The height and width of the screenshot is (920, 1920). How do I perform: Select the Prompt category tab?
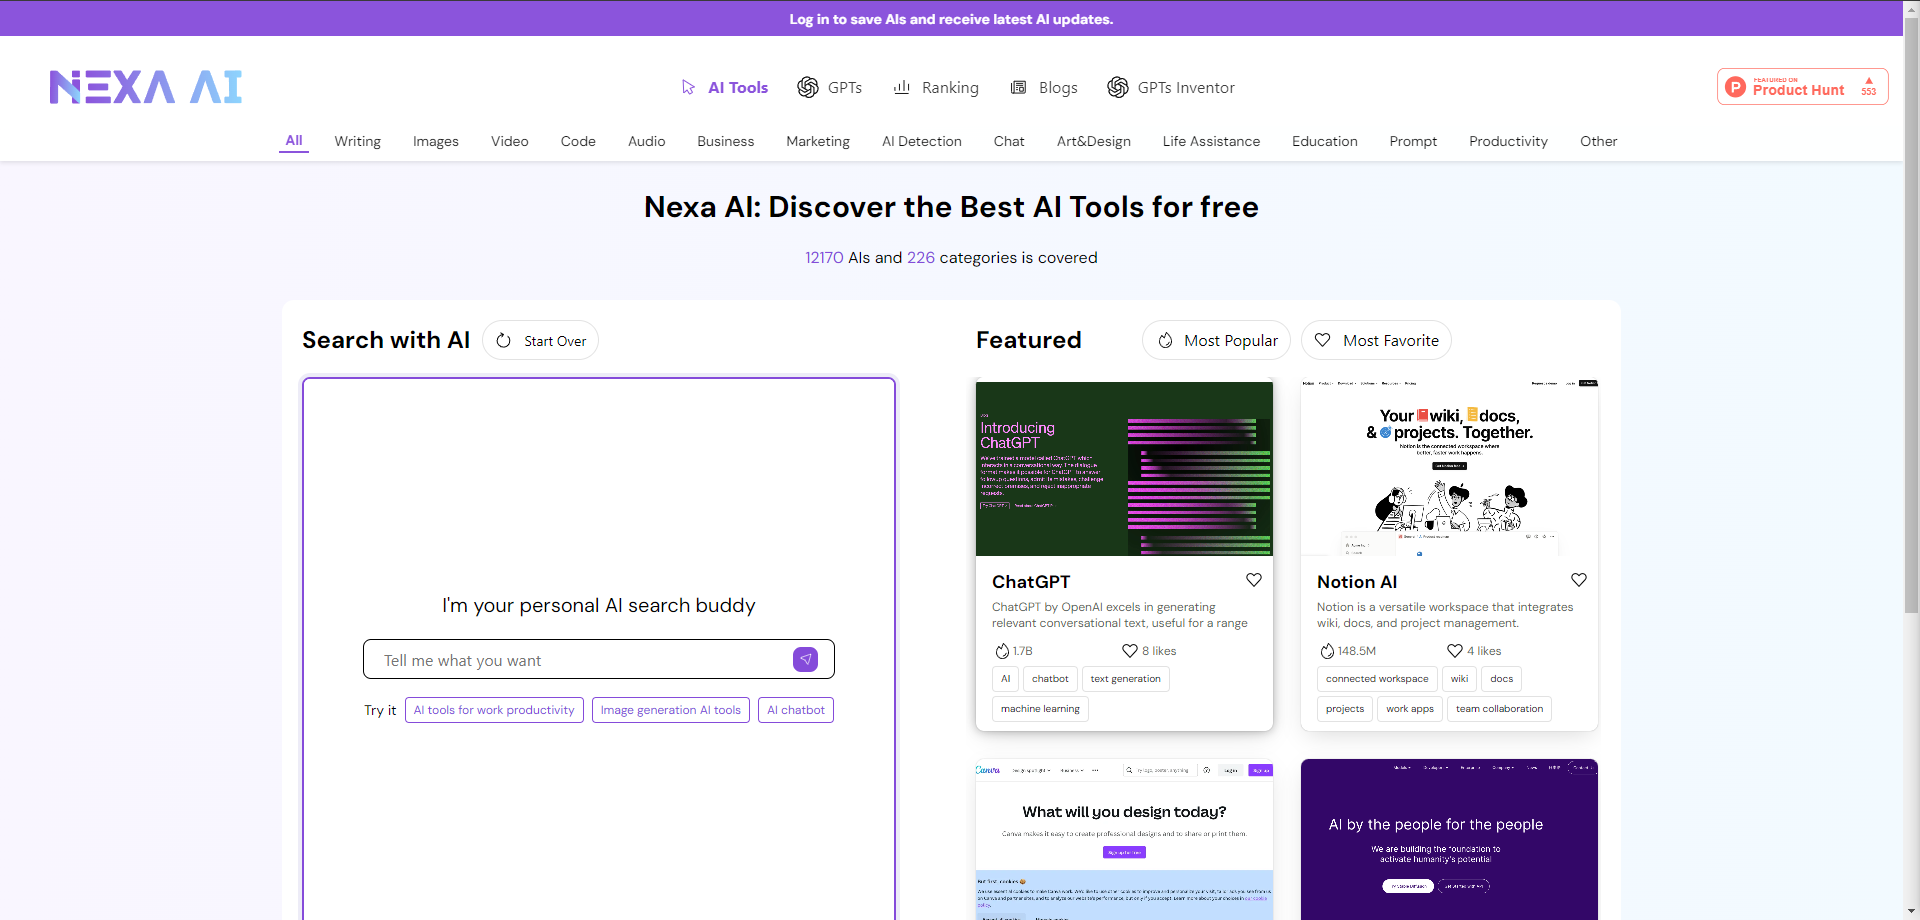coord(1413,141)
